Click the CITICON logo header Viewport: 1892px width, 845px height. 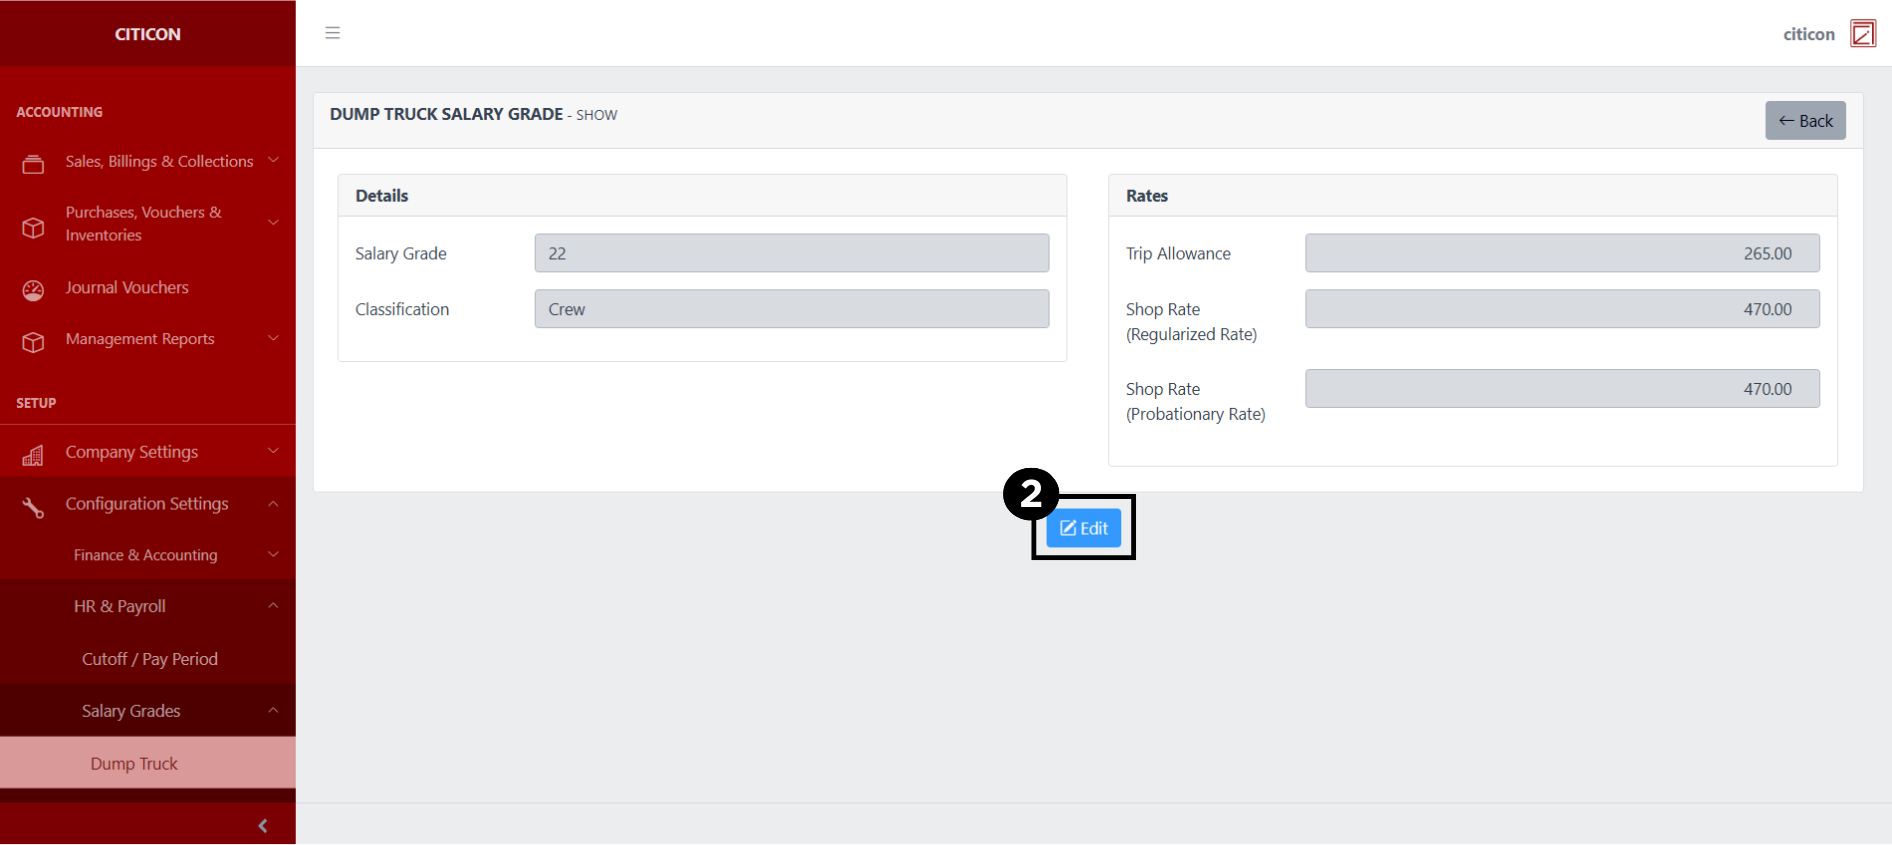click(x=148, y=34)
